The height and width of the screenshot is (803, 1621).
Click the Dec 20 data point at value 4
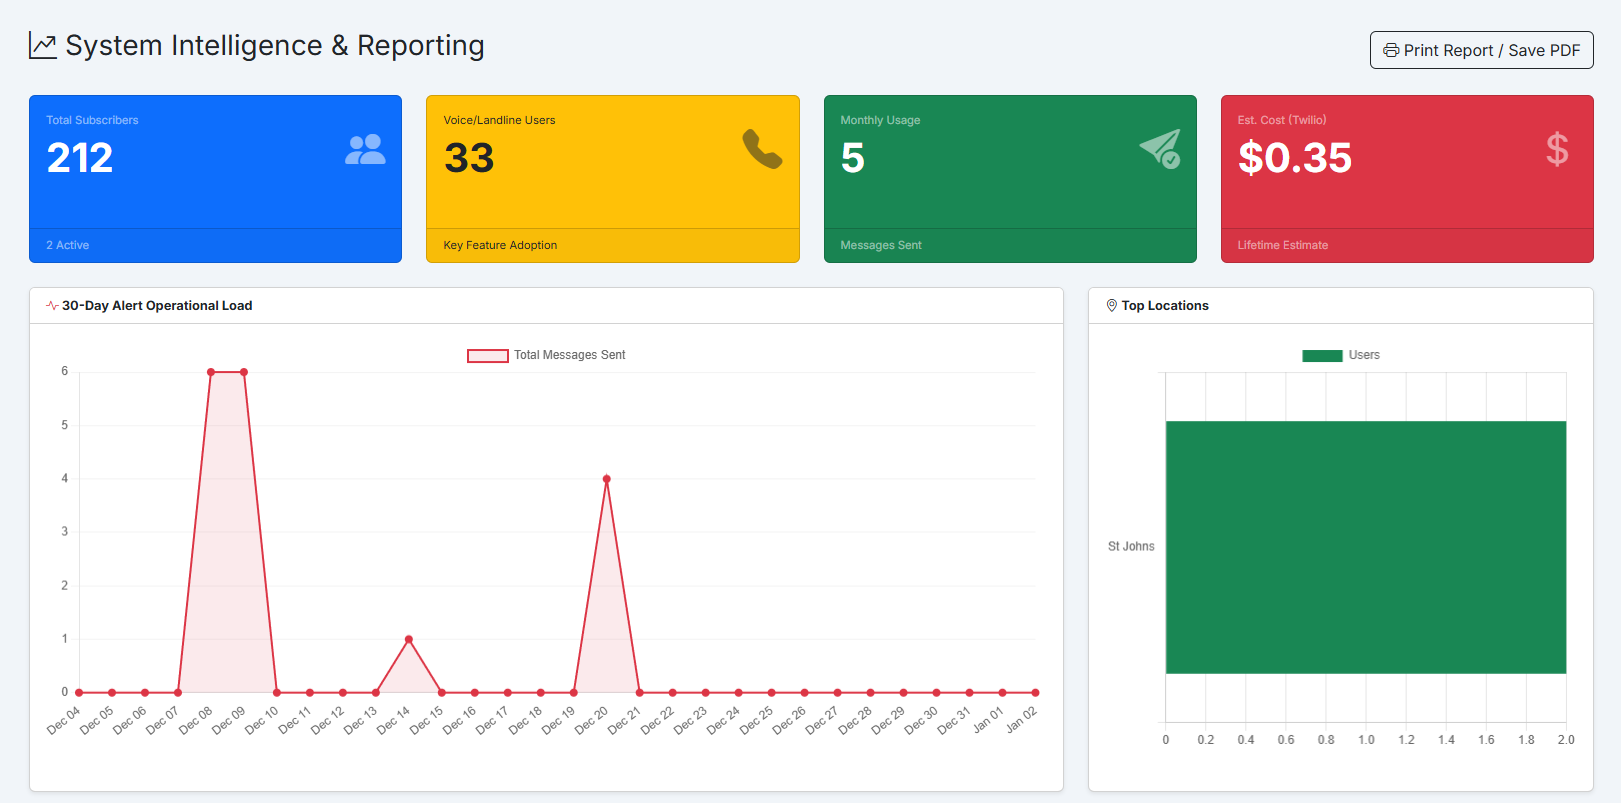pyautogui.click(x=606, y=479)
